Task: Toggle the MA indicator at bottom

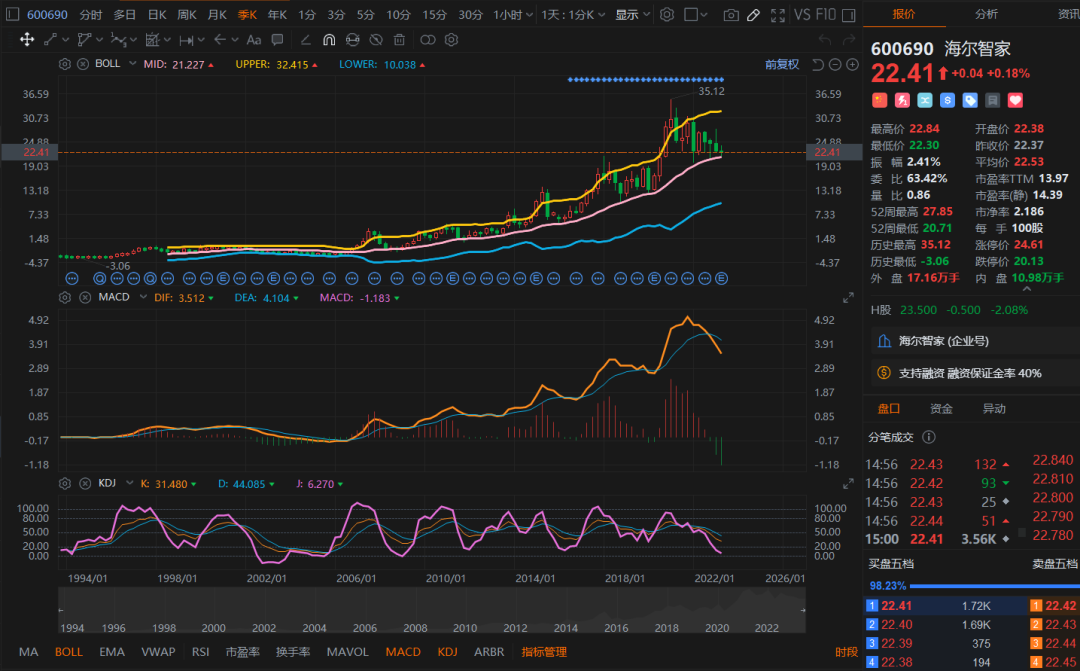Action: 28,652
